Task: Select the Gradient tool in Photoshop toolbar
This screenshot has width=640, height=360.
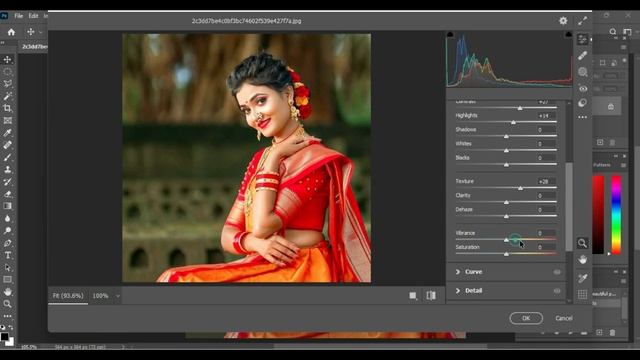Action: [x=7, y=206]
